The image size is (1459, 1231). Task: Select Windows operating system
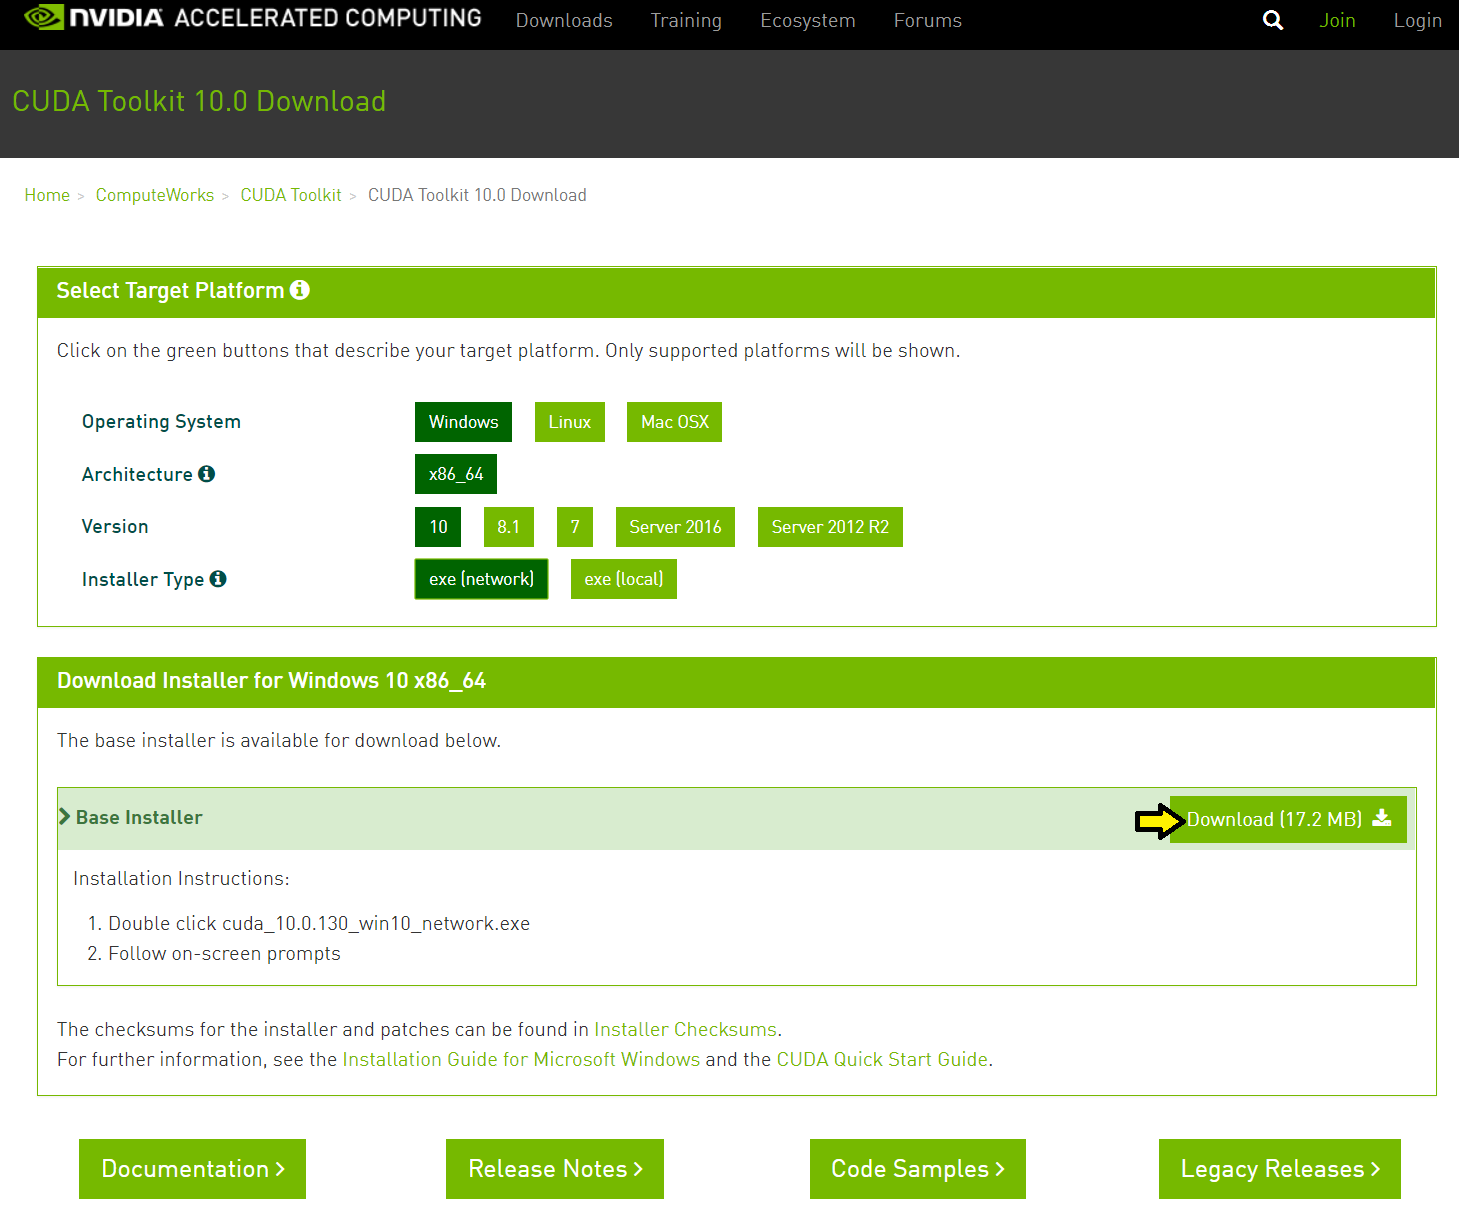coord(463,422)
